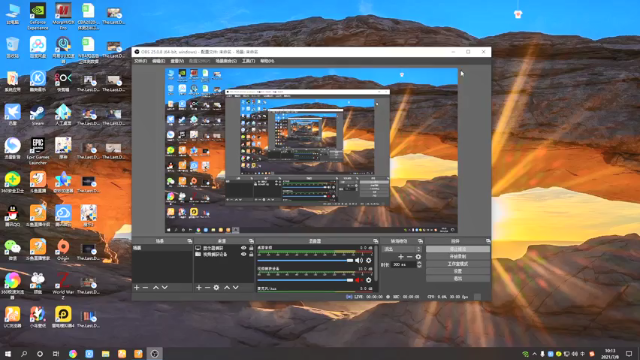
Task: Toggle visibility of the display capture source
Action: click(x=244, y=248)
